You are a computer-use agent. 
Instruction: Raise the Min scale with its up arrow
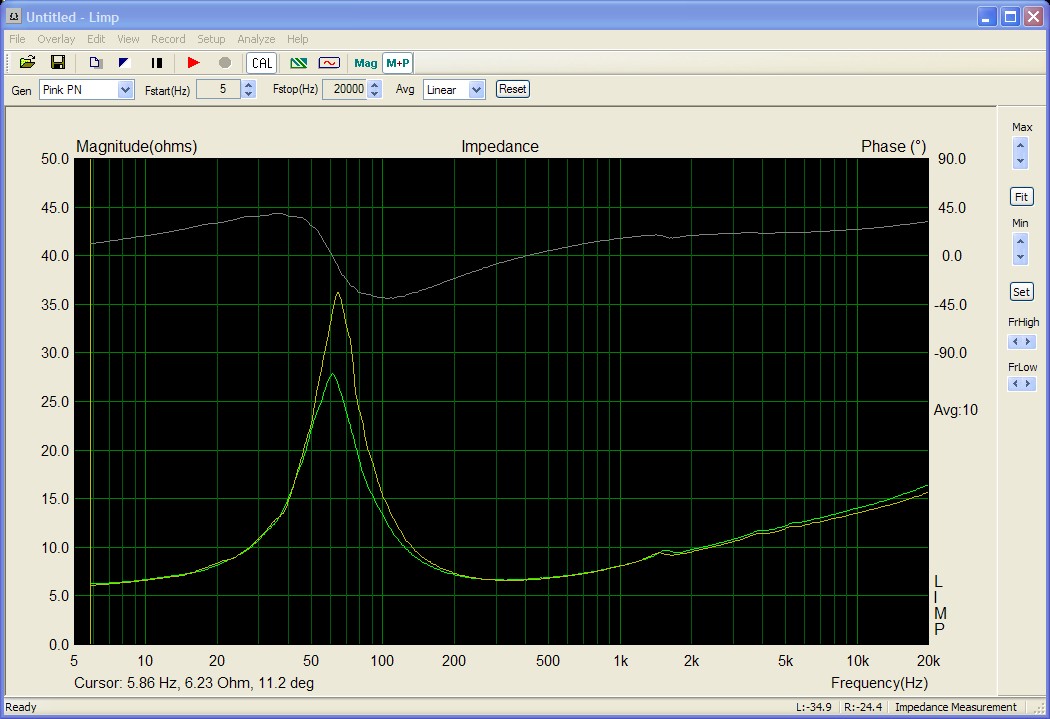(x=1021, y=241)
